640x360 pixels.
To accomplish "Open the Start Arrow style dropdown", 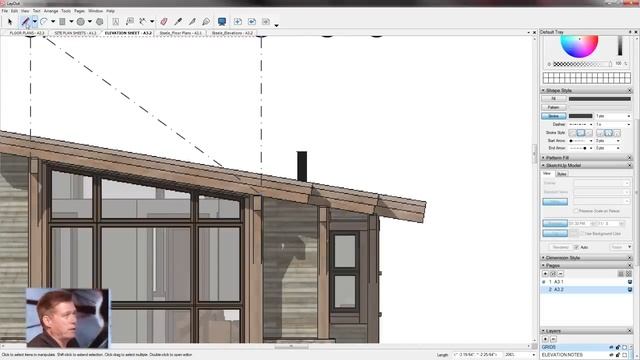I will pyautogui.click(x=591, y=141).
